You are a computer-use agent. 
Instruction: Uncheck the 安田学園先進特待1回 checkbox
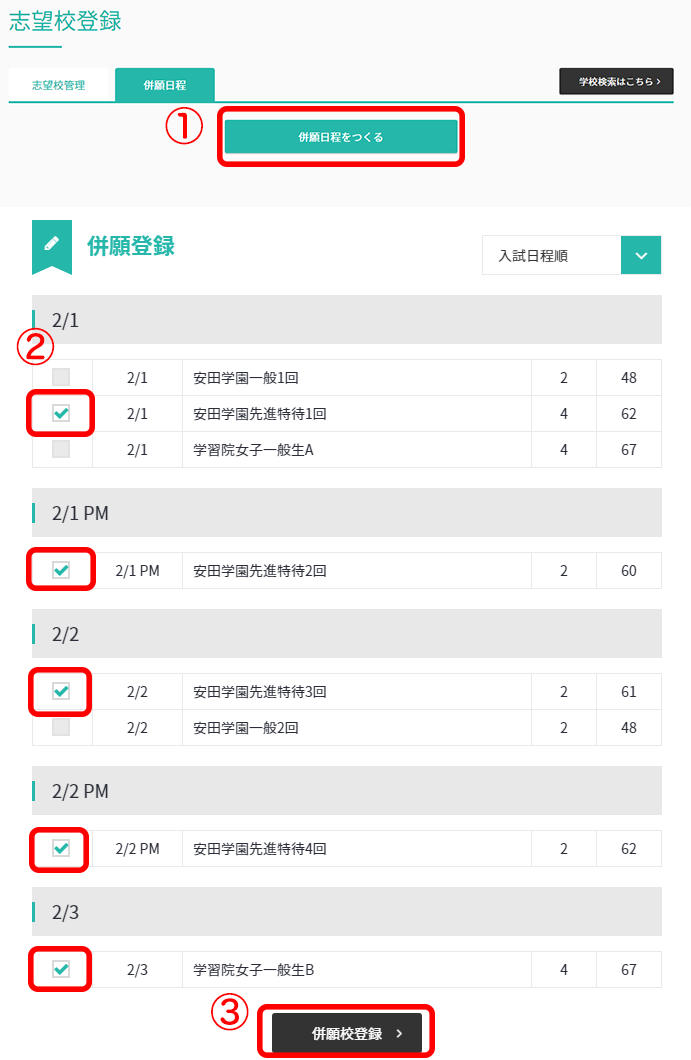(61, 413)
